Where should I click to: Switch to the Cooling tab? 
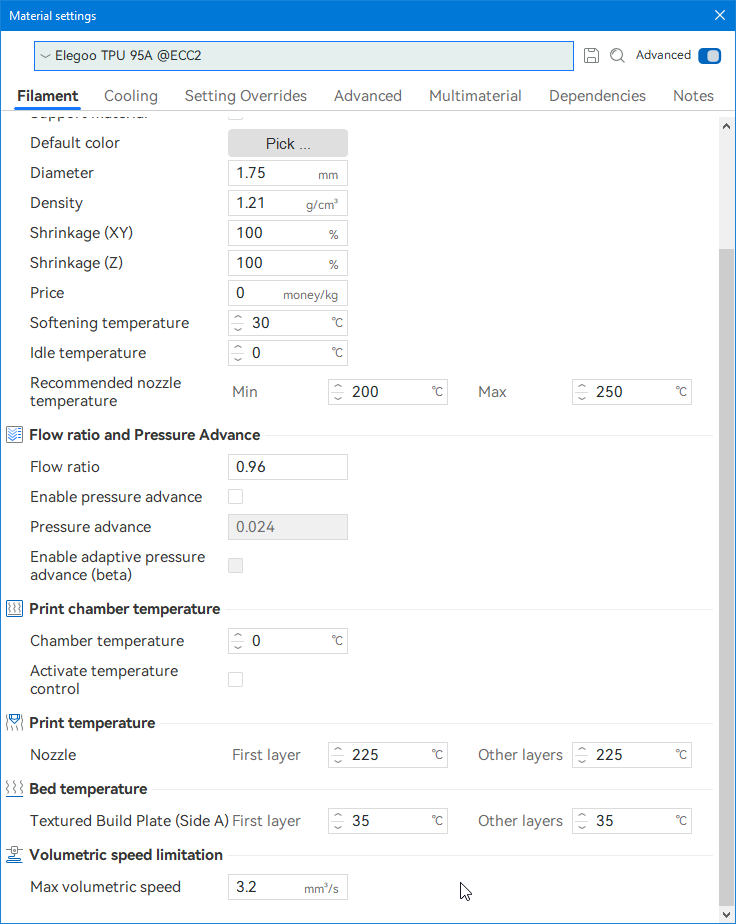[x=131, y=96]
